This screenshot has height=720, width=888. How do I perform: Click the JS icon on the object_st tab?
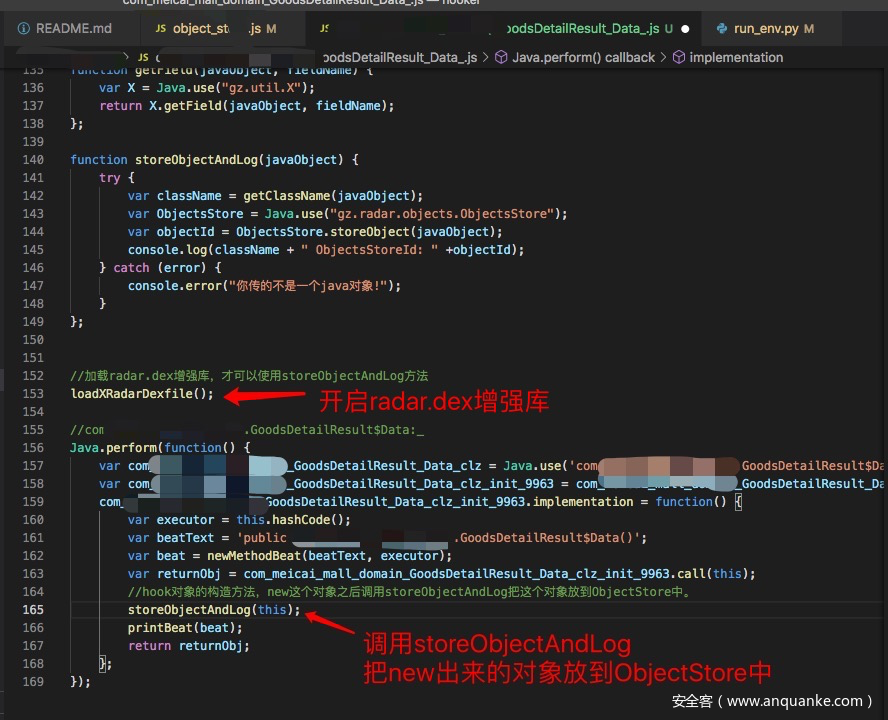(158, 28)
